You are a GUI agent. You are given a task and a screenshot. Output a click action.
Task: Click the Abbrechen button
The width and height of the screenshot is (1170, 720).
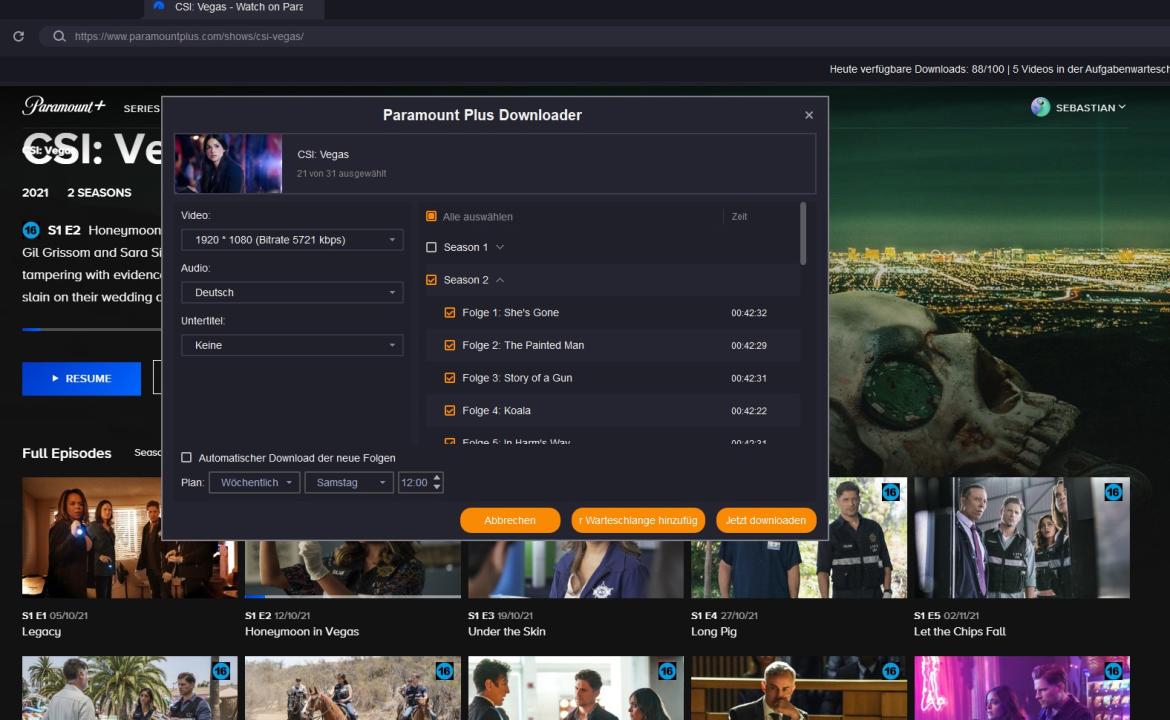pyautogui.click(x=510, y=520)
